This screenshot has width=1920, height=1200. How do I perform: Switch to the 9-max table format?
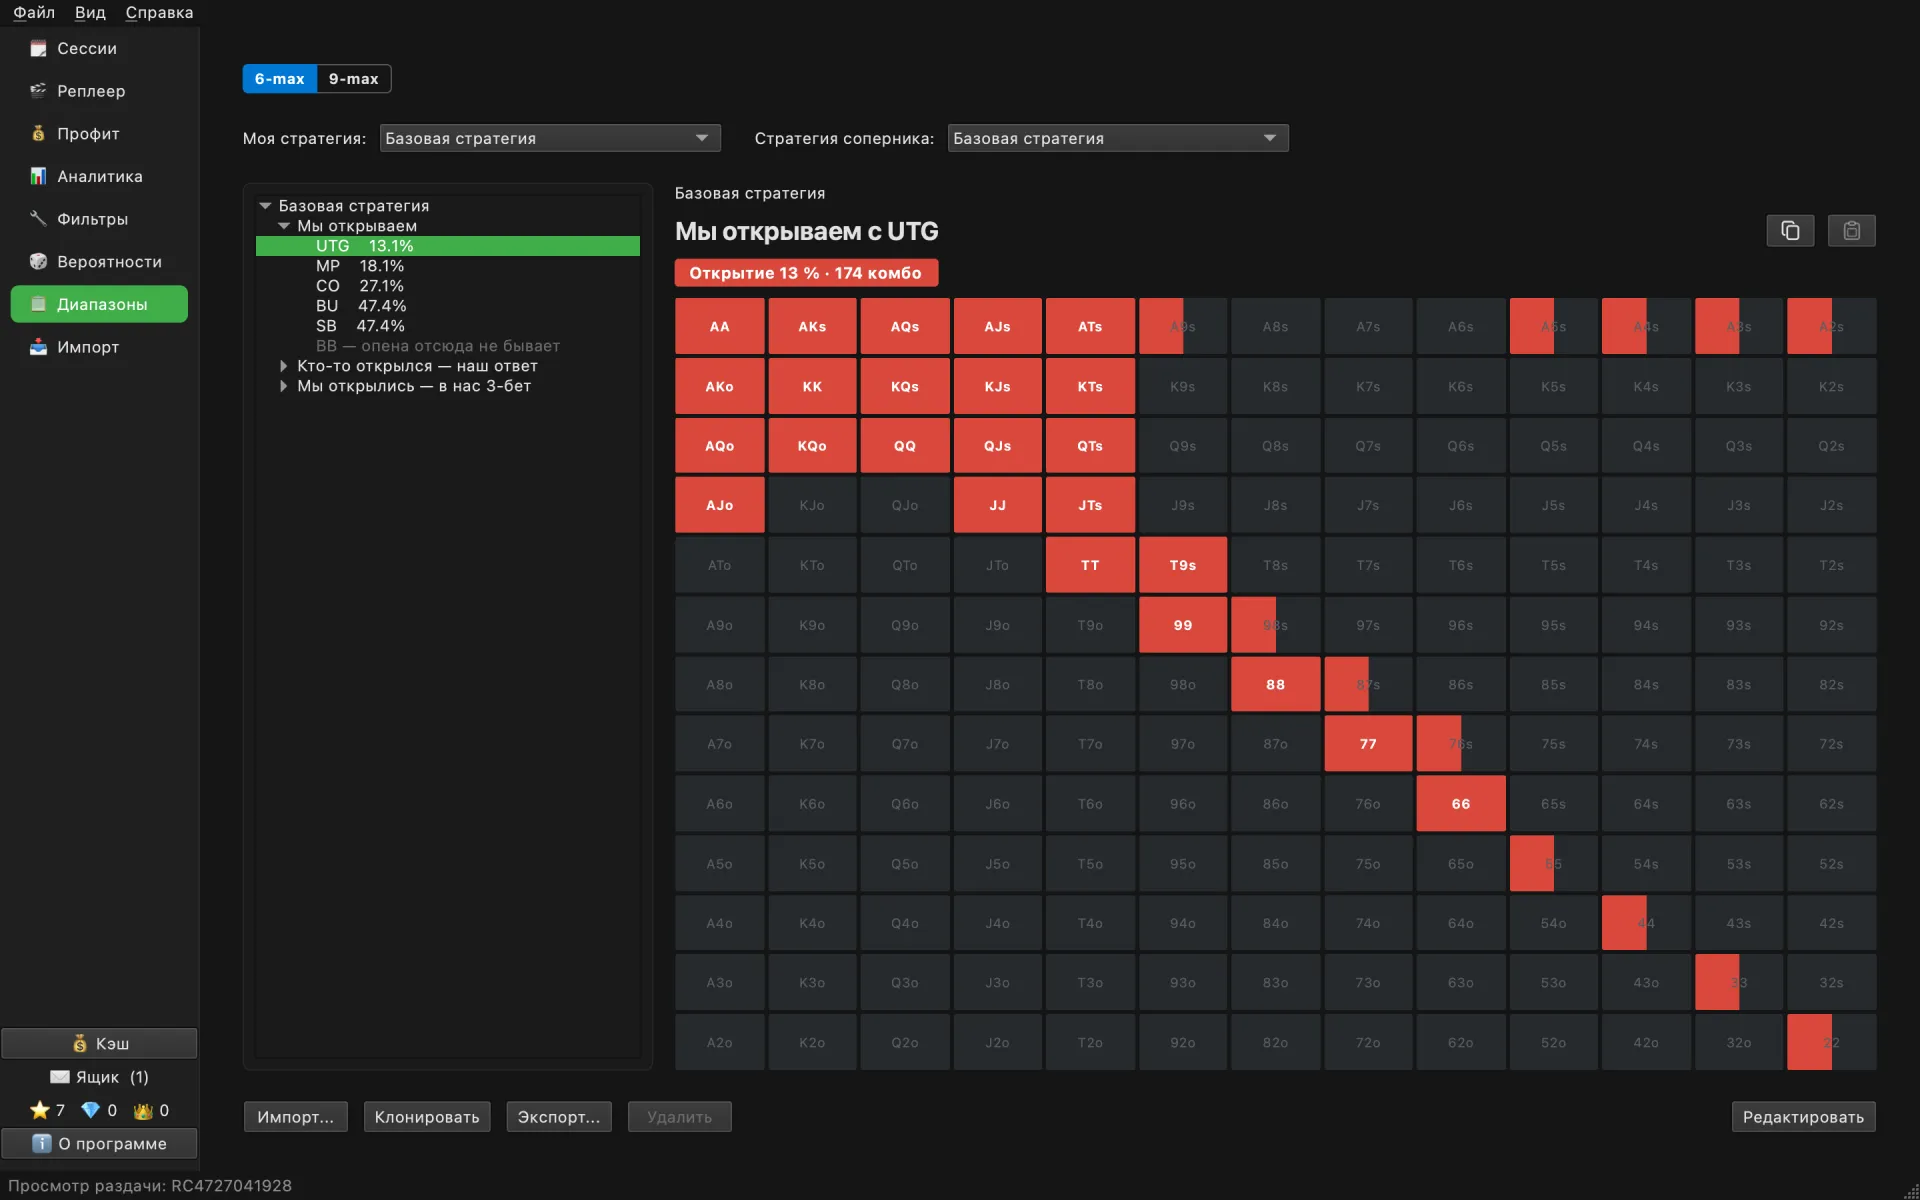[353, 79]
